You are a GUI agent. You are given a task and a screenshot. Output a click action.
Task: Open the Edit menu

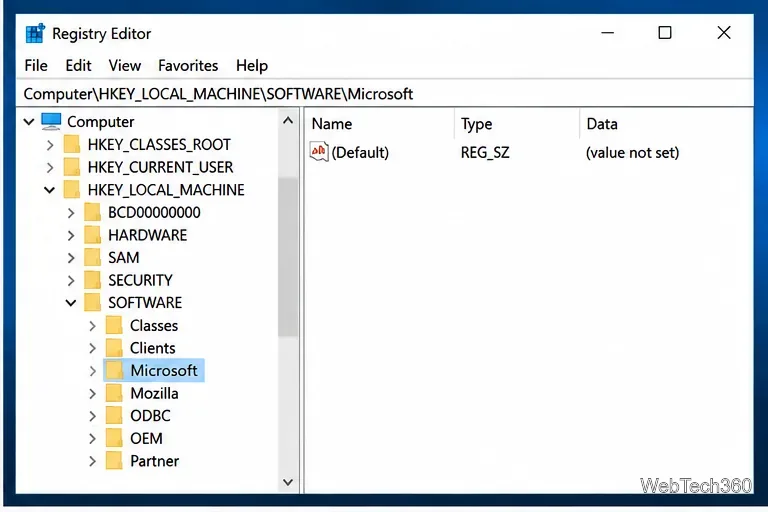pyautogui.click(x=78, y=66)
